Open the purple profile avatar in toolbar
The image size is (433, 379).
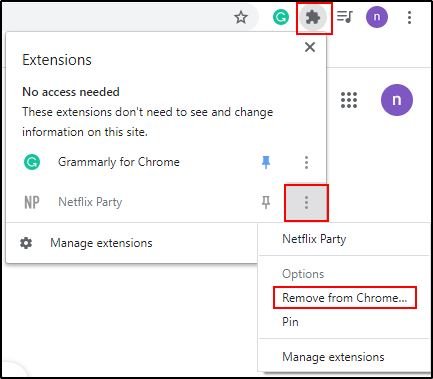click(x=377, y=17)
